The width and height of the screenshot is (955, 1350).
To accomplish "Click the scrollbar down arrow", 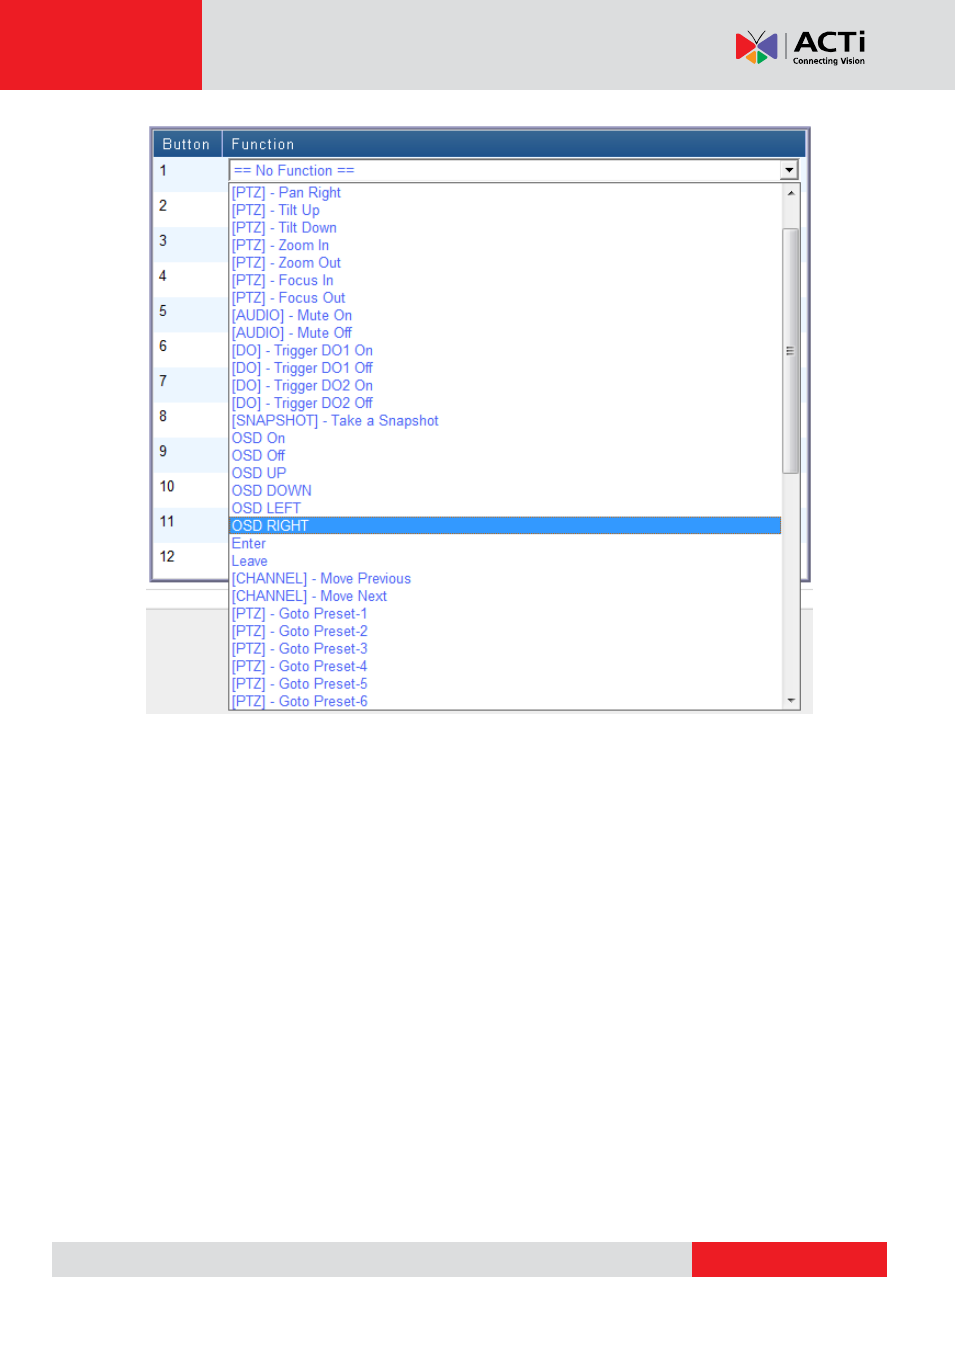I will pyautogui.click(x=791, y=701).
